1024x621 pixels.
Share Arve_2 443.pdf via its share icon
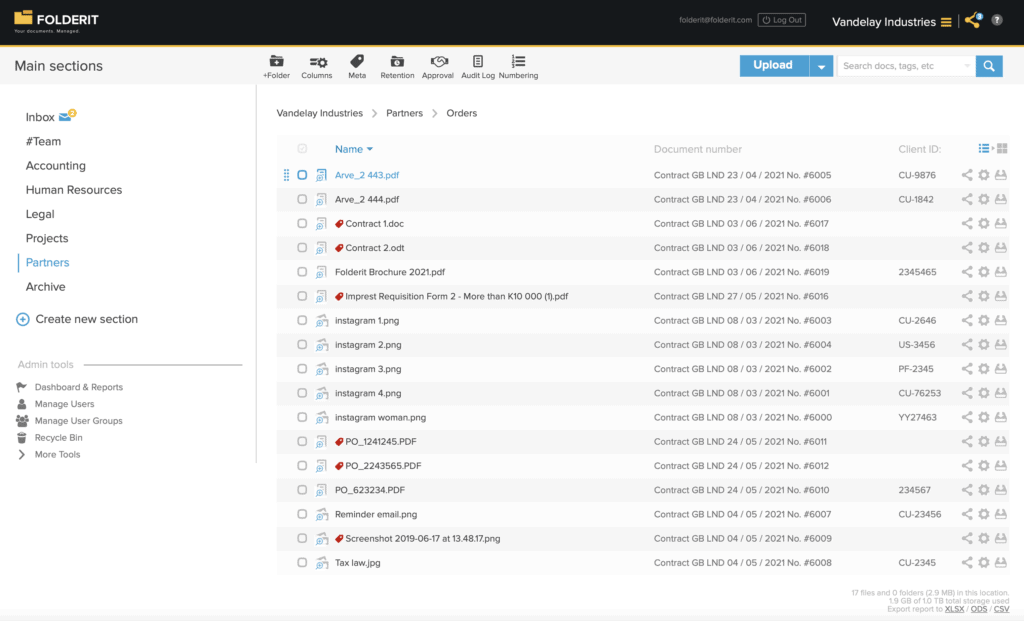click(x=967, y=175)
